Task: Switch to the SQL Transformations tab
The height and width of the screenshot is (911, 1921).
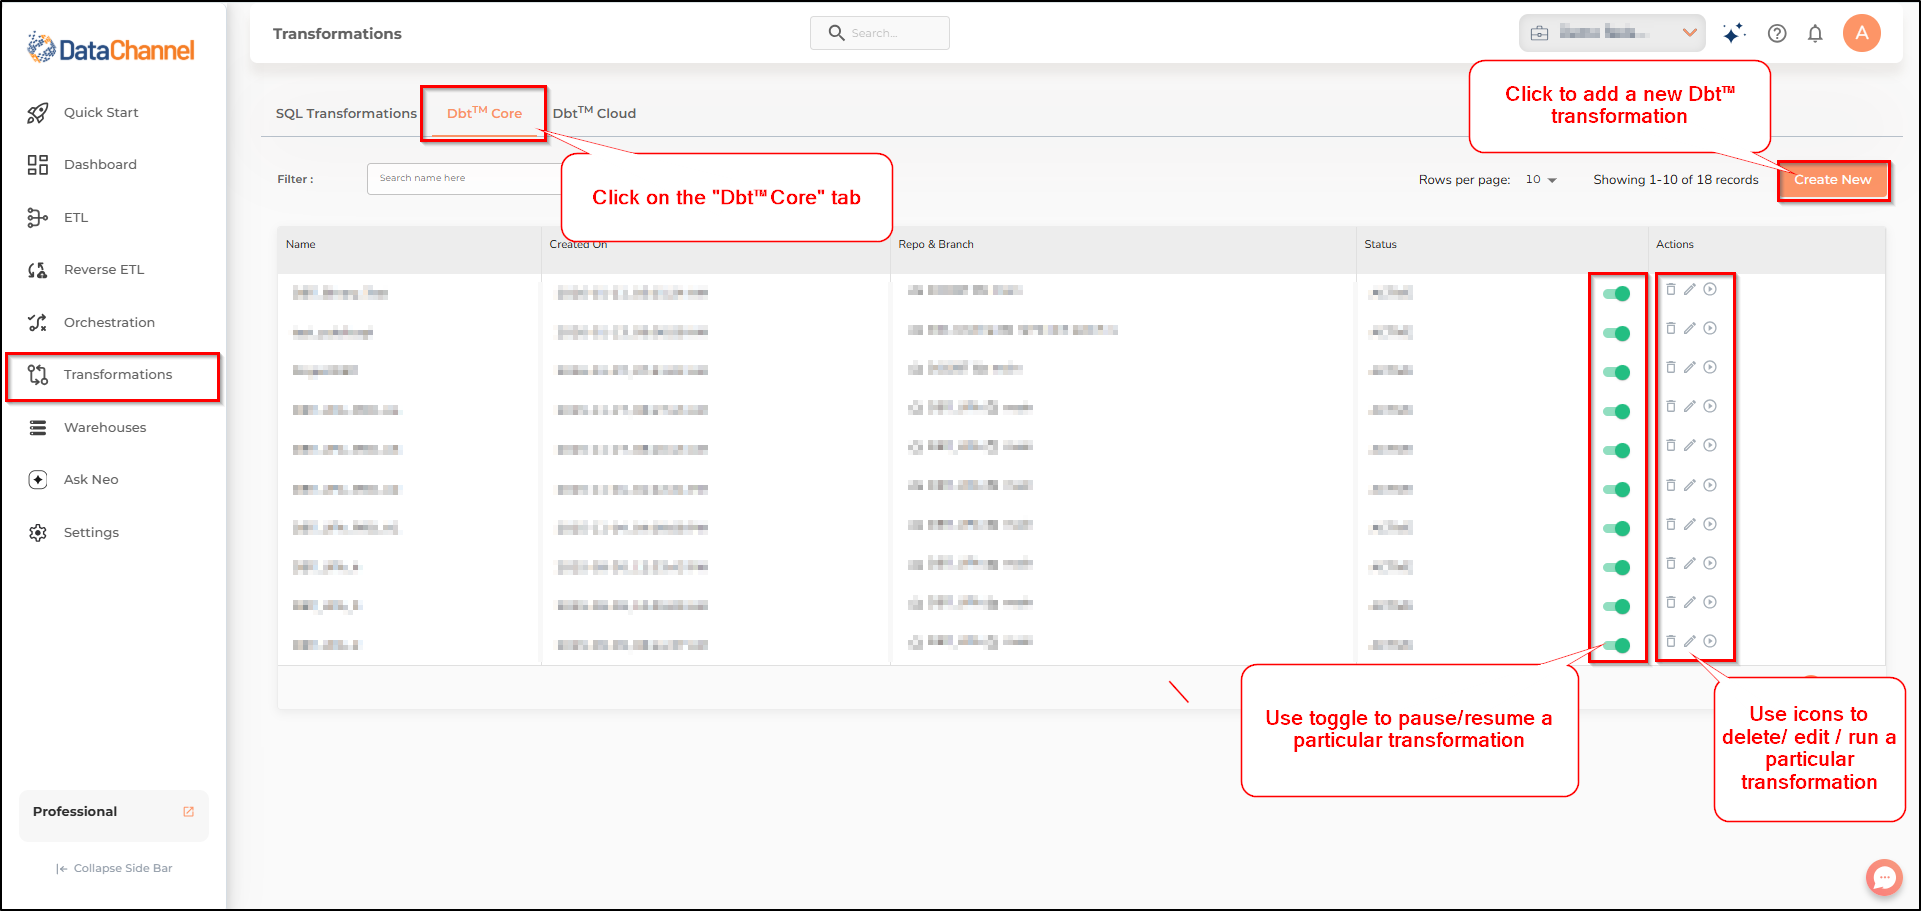Action: coord(346,114)
